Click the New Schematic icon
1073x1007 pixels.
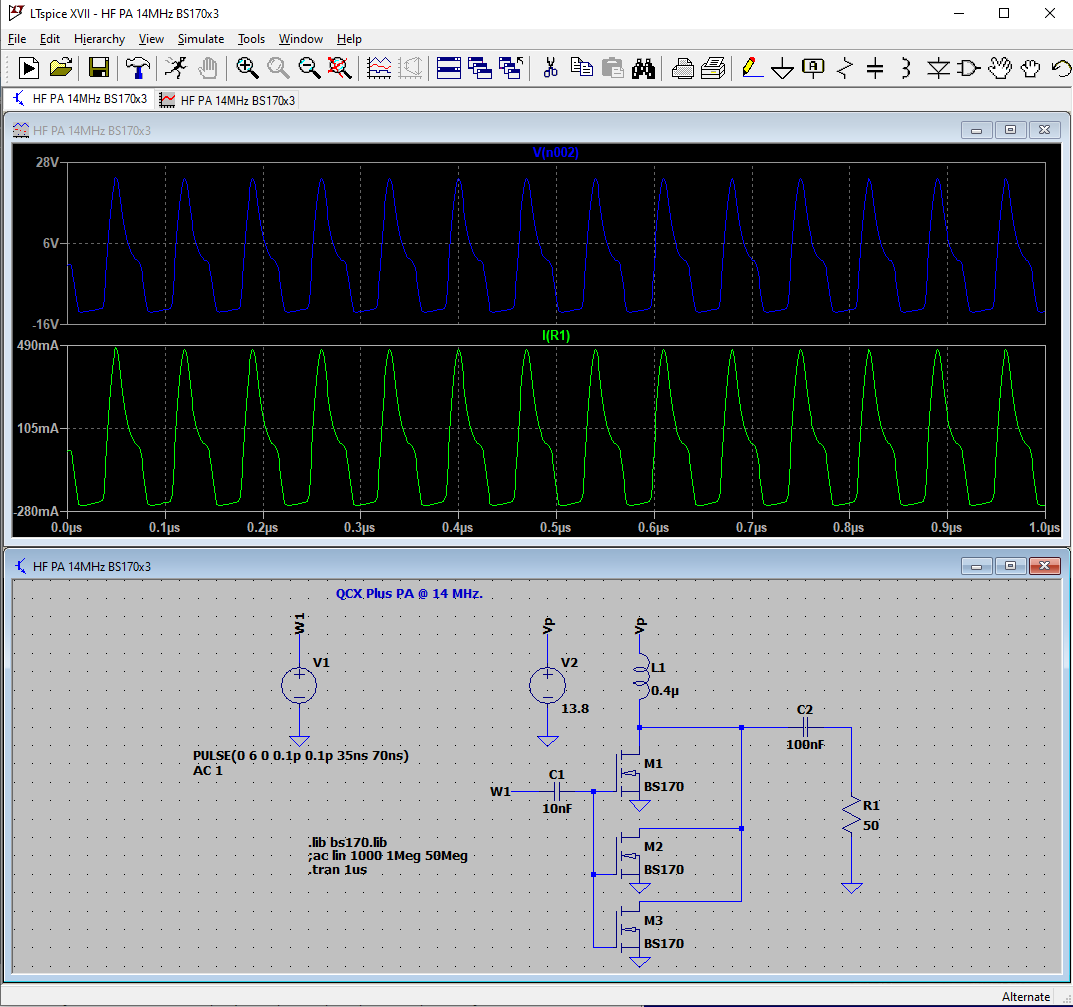pyautogui.click(x=29, y=68)
